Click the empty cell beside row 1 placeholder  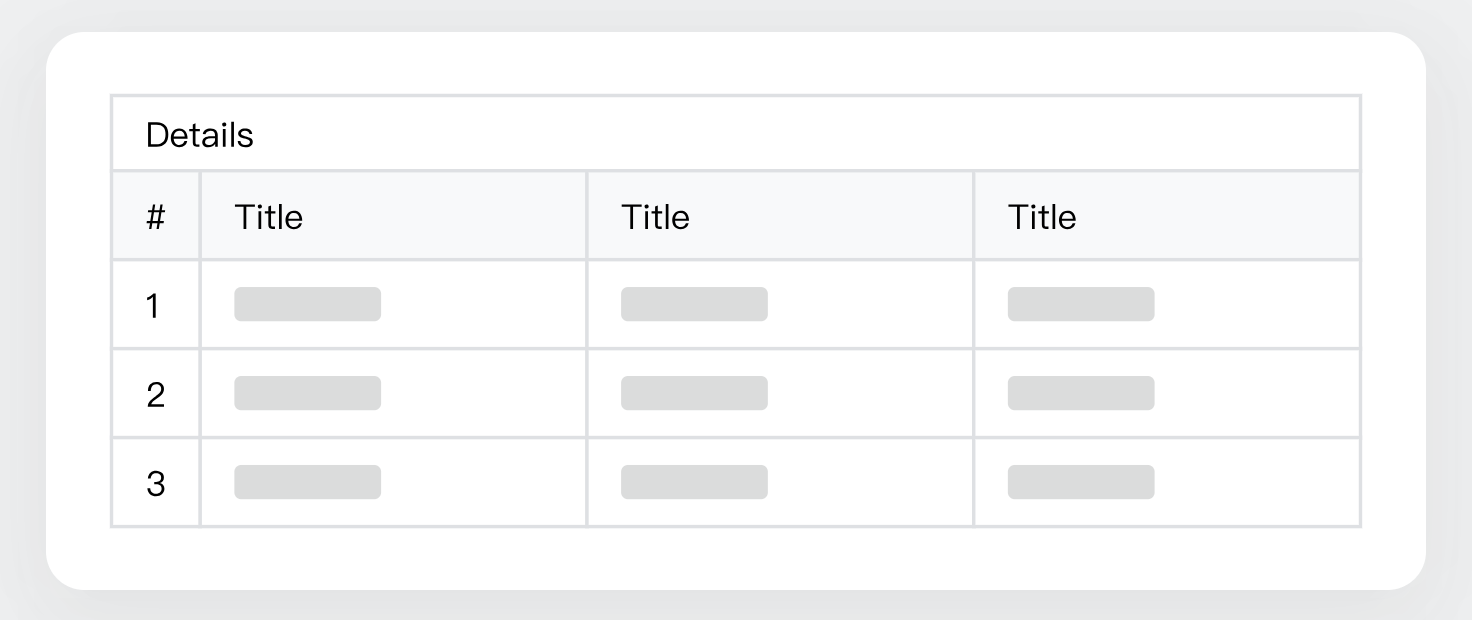point(480,304)
